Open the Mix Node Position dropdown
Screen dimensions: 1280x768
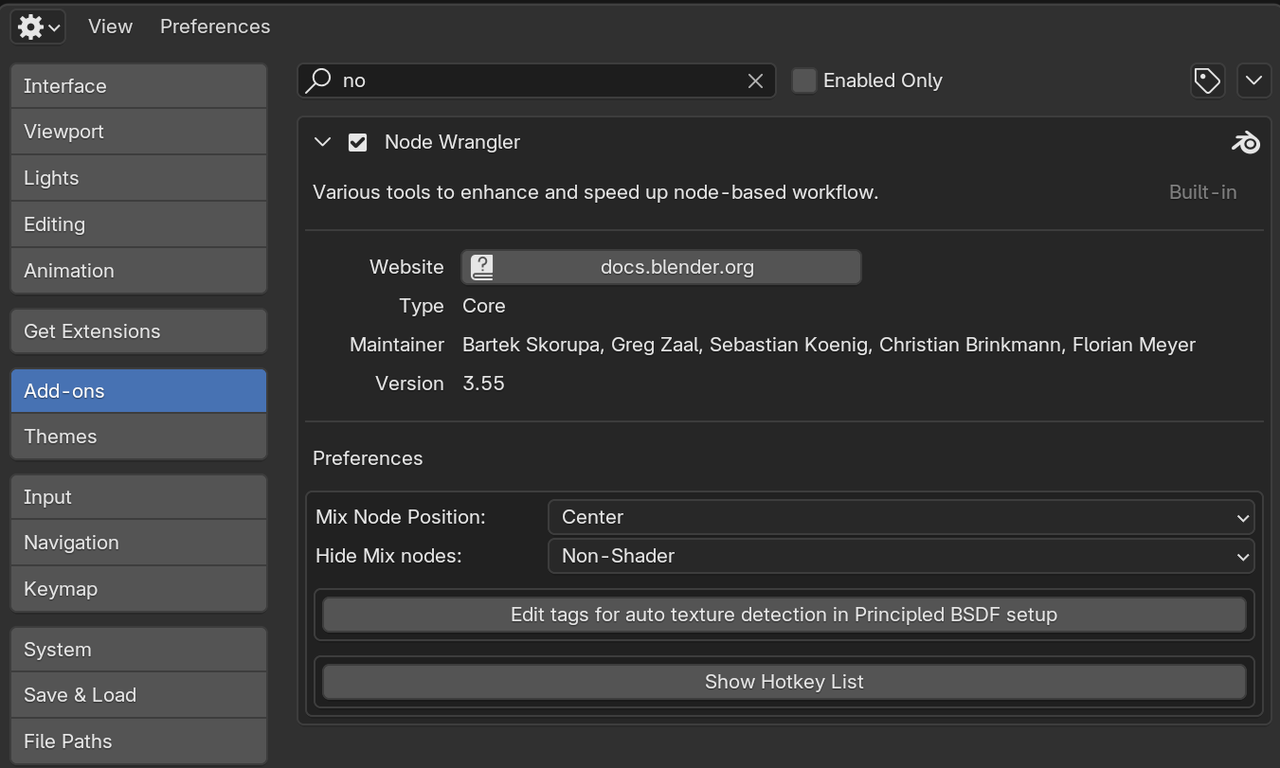[x=900, y=517]
